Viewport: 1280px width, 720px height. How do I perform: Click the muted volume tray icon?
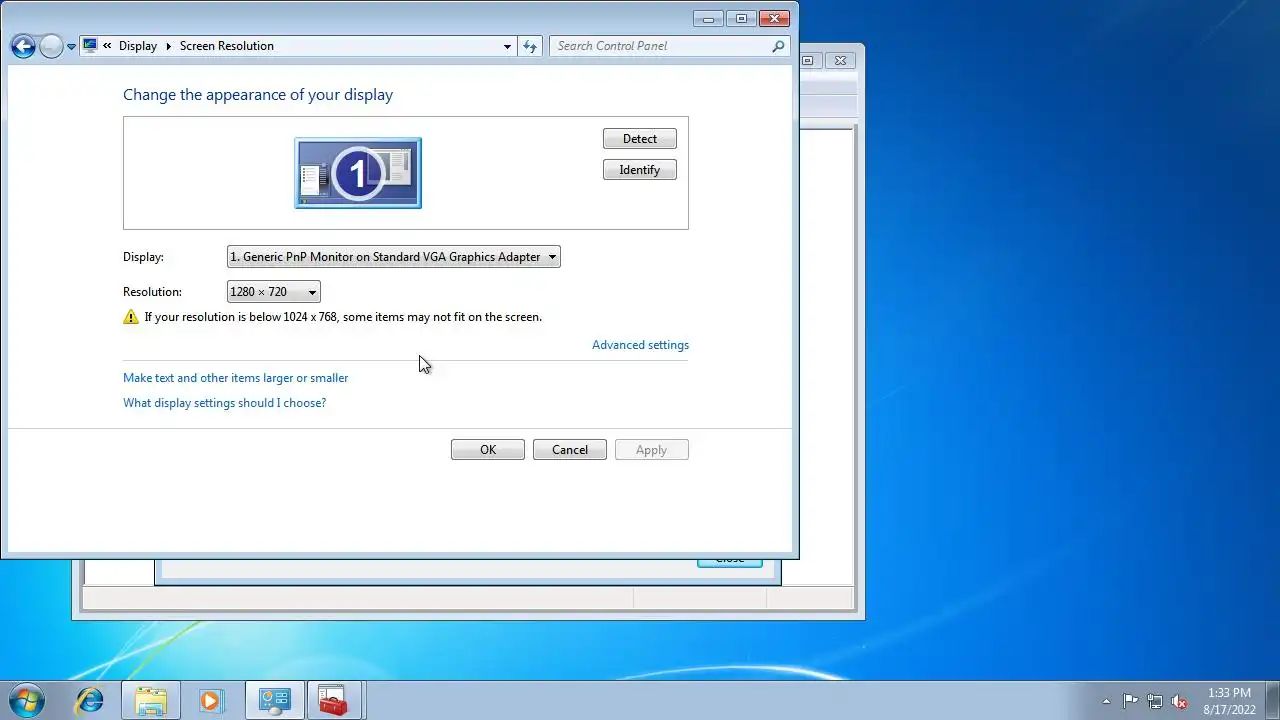pyautogui.click(x=1179, y=701)
